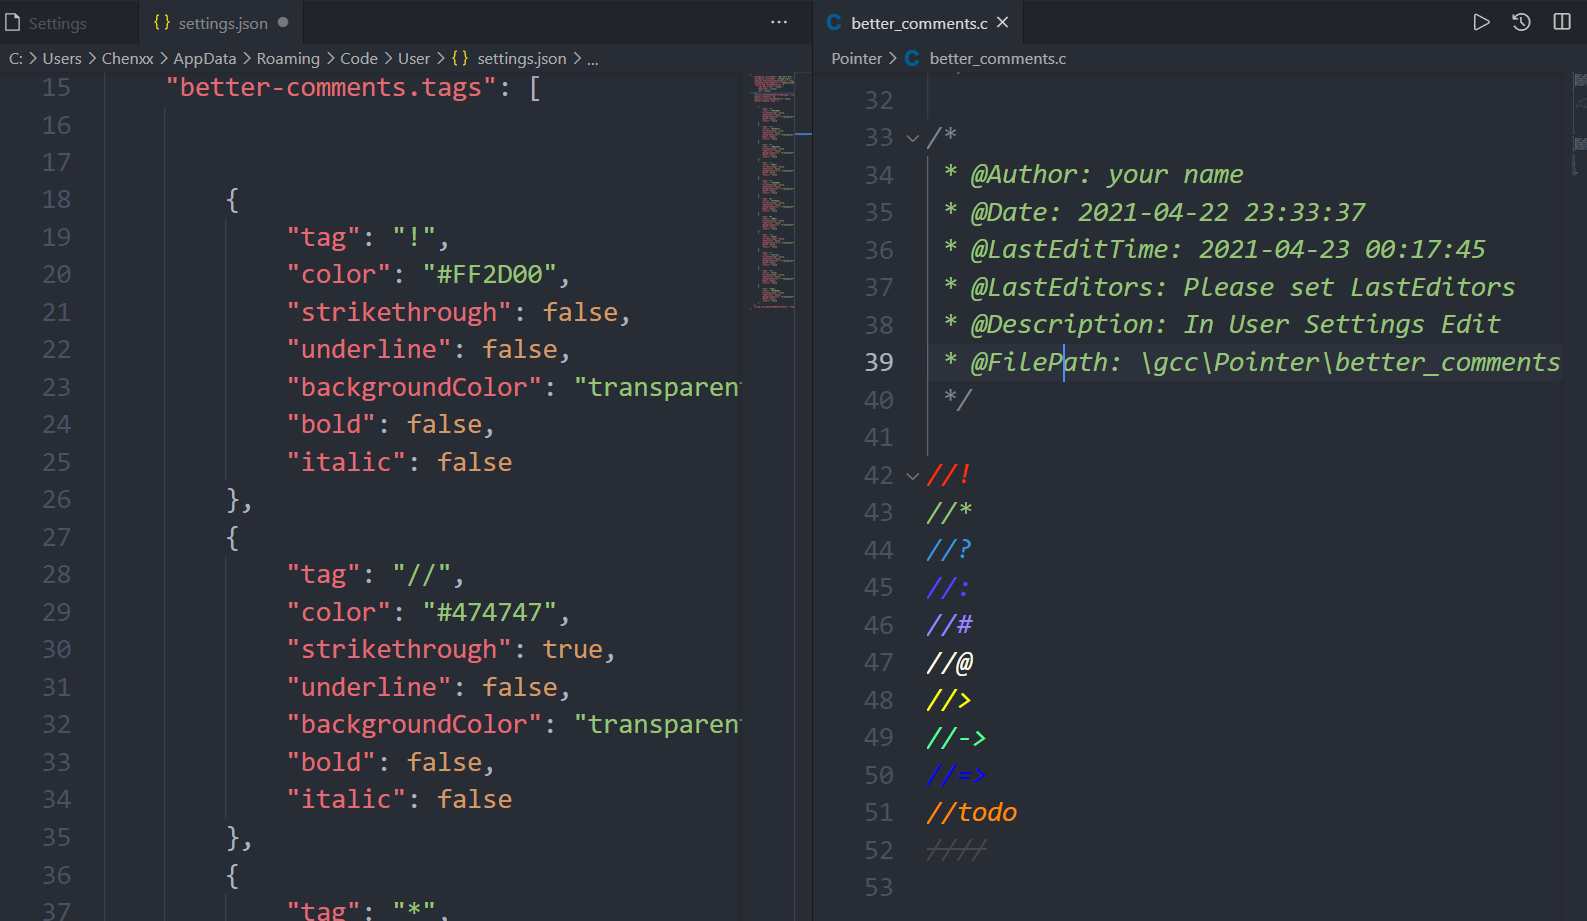Click the @FilePath comment line
The width and height of the screenshot is (1587, 921).
tap(1252, 362)
